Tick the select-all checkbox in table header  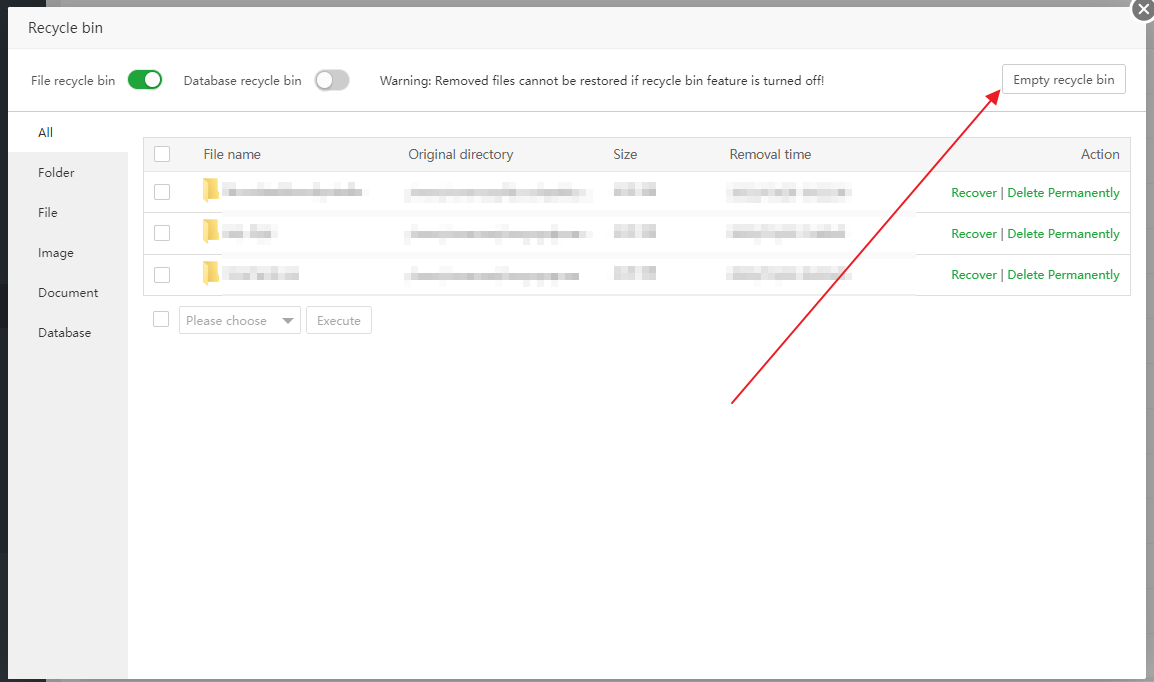(162, 154)
